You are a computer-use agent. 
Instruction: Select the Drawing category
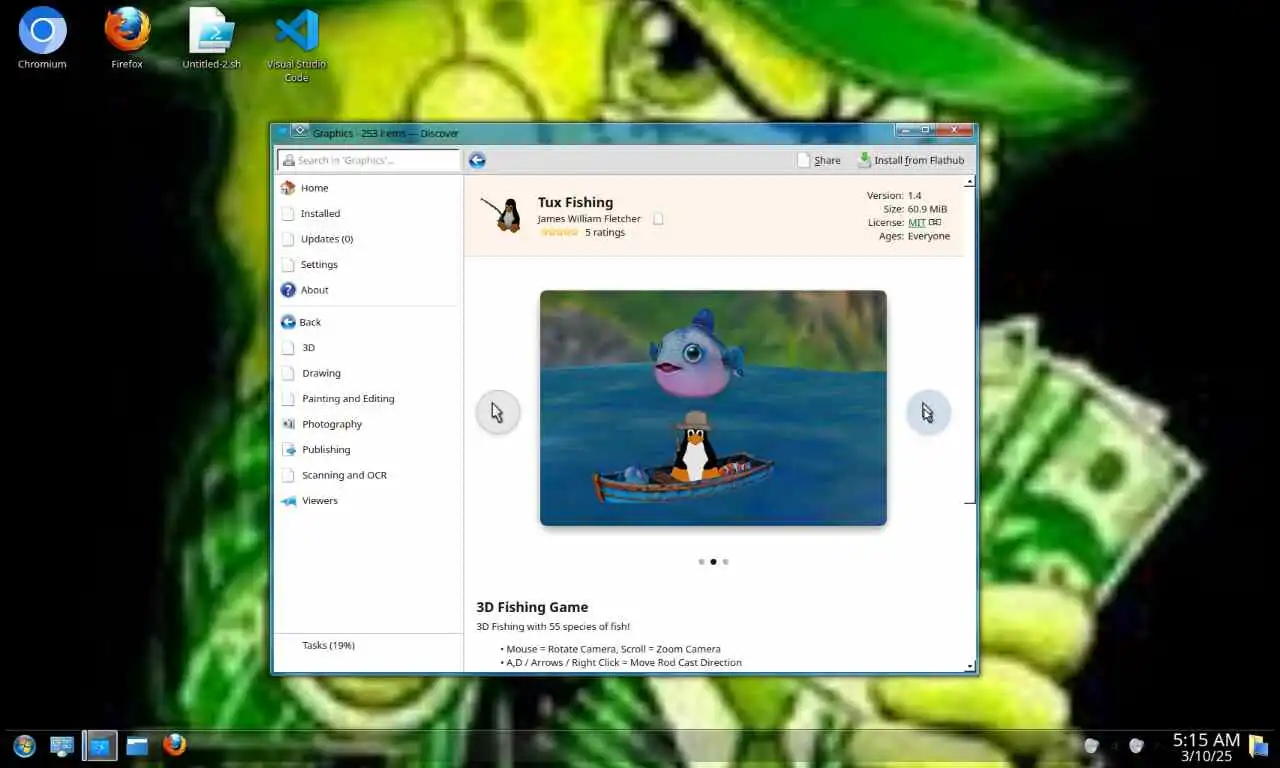click(x=366, y=373)
